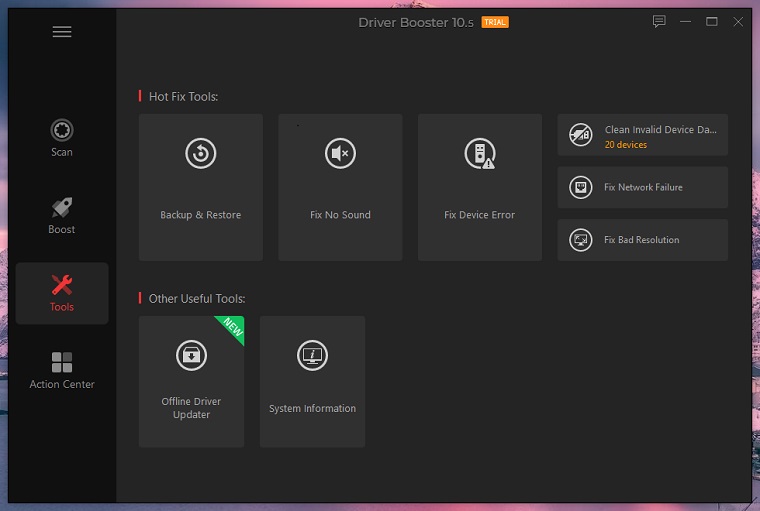
Task: Click the Offline Driver Updater label
Action: coord(191,408)
